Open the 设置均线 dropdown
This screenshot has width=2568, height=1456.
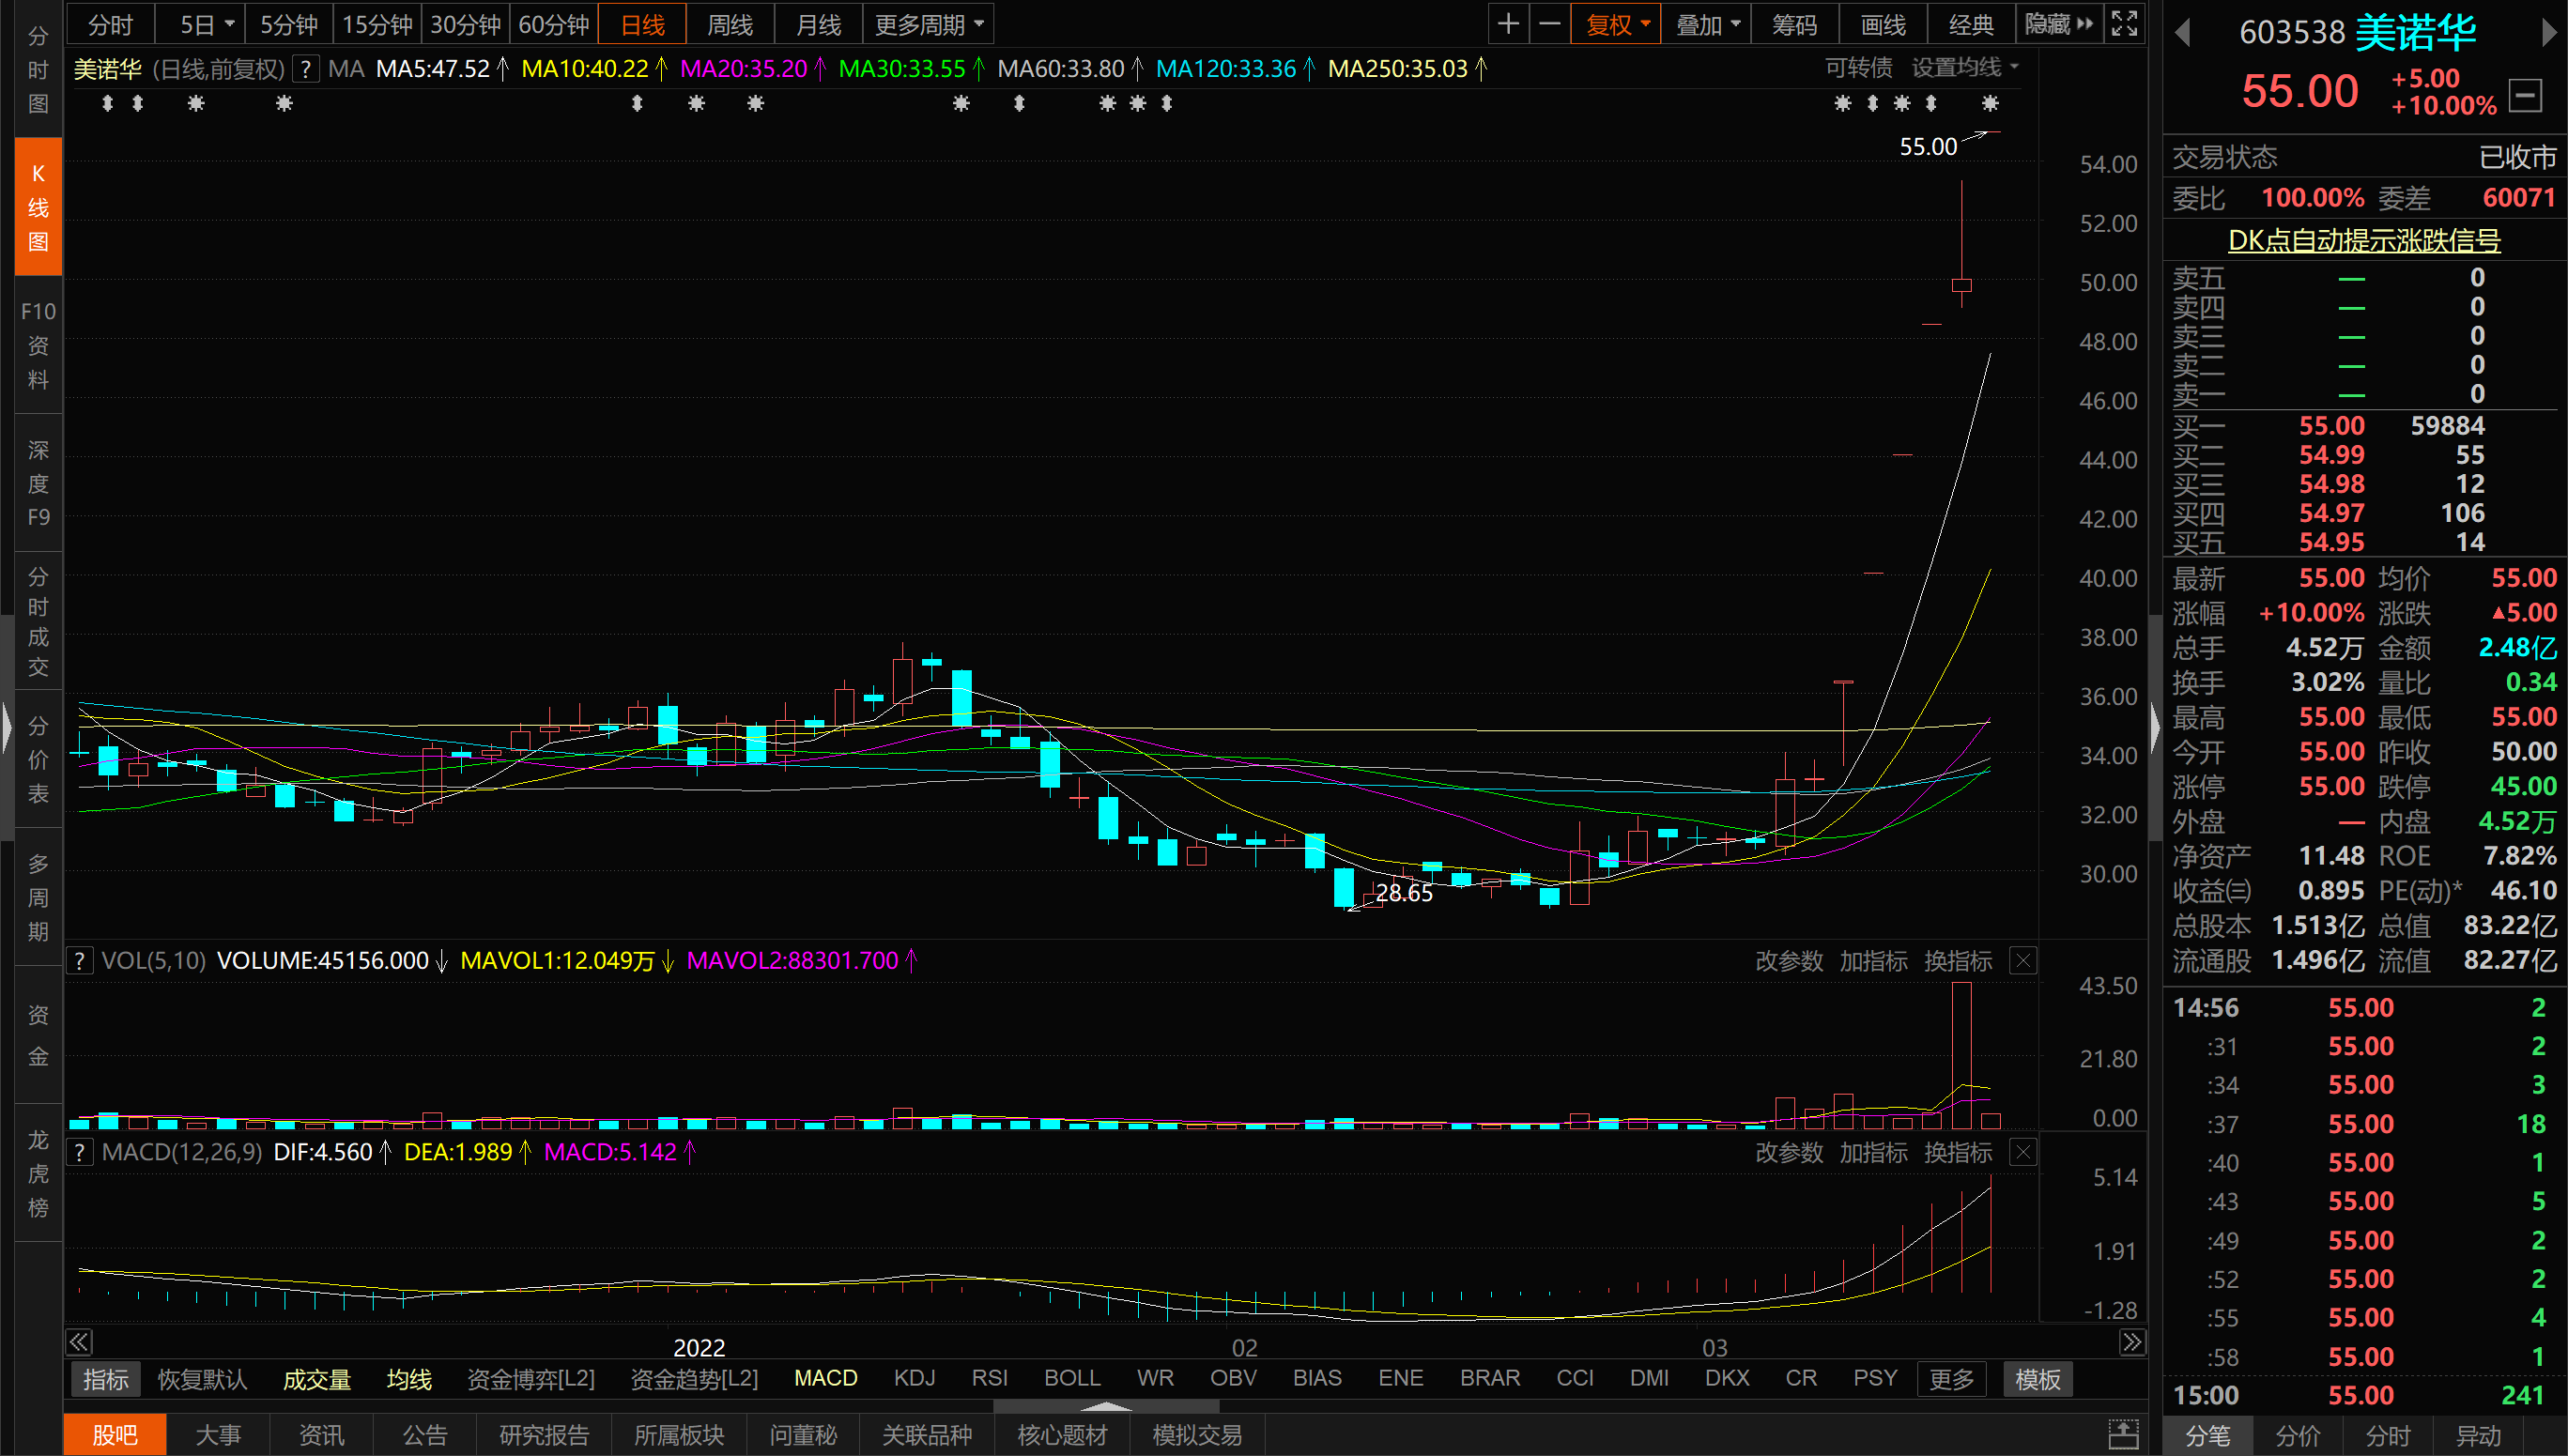tap(1964, 68)
